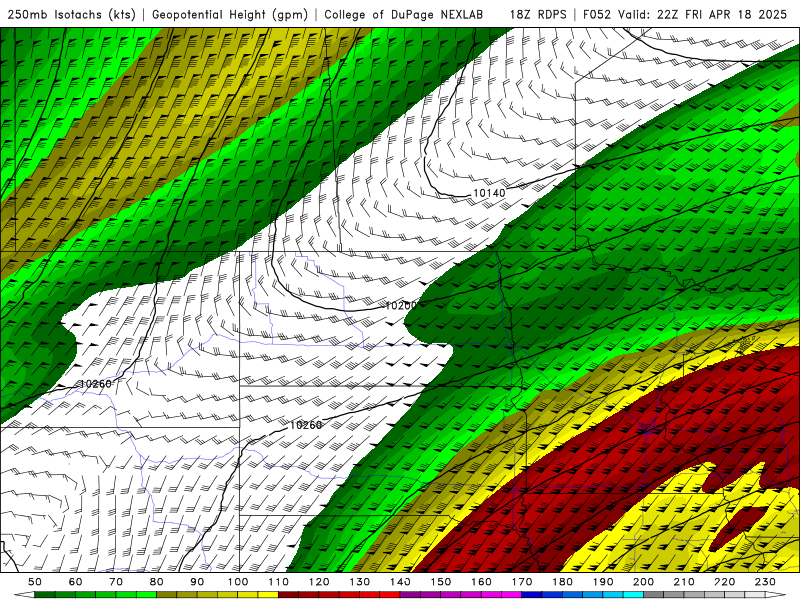
Task: Click the 230 value on the color scale
Action: [x=765, y=582]
